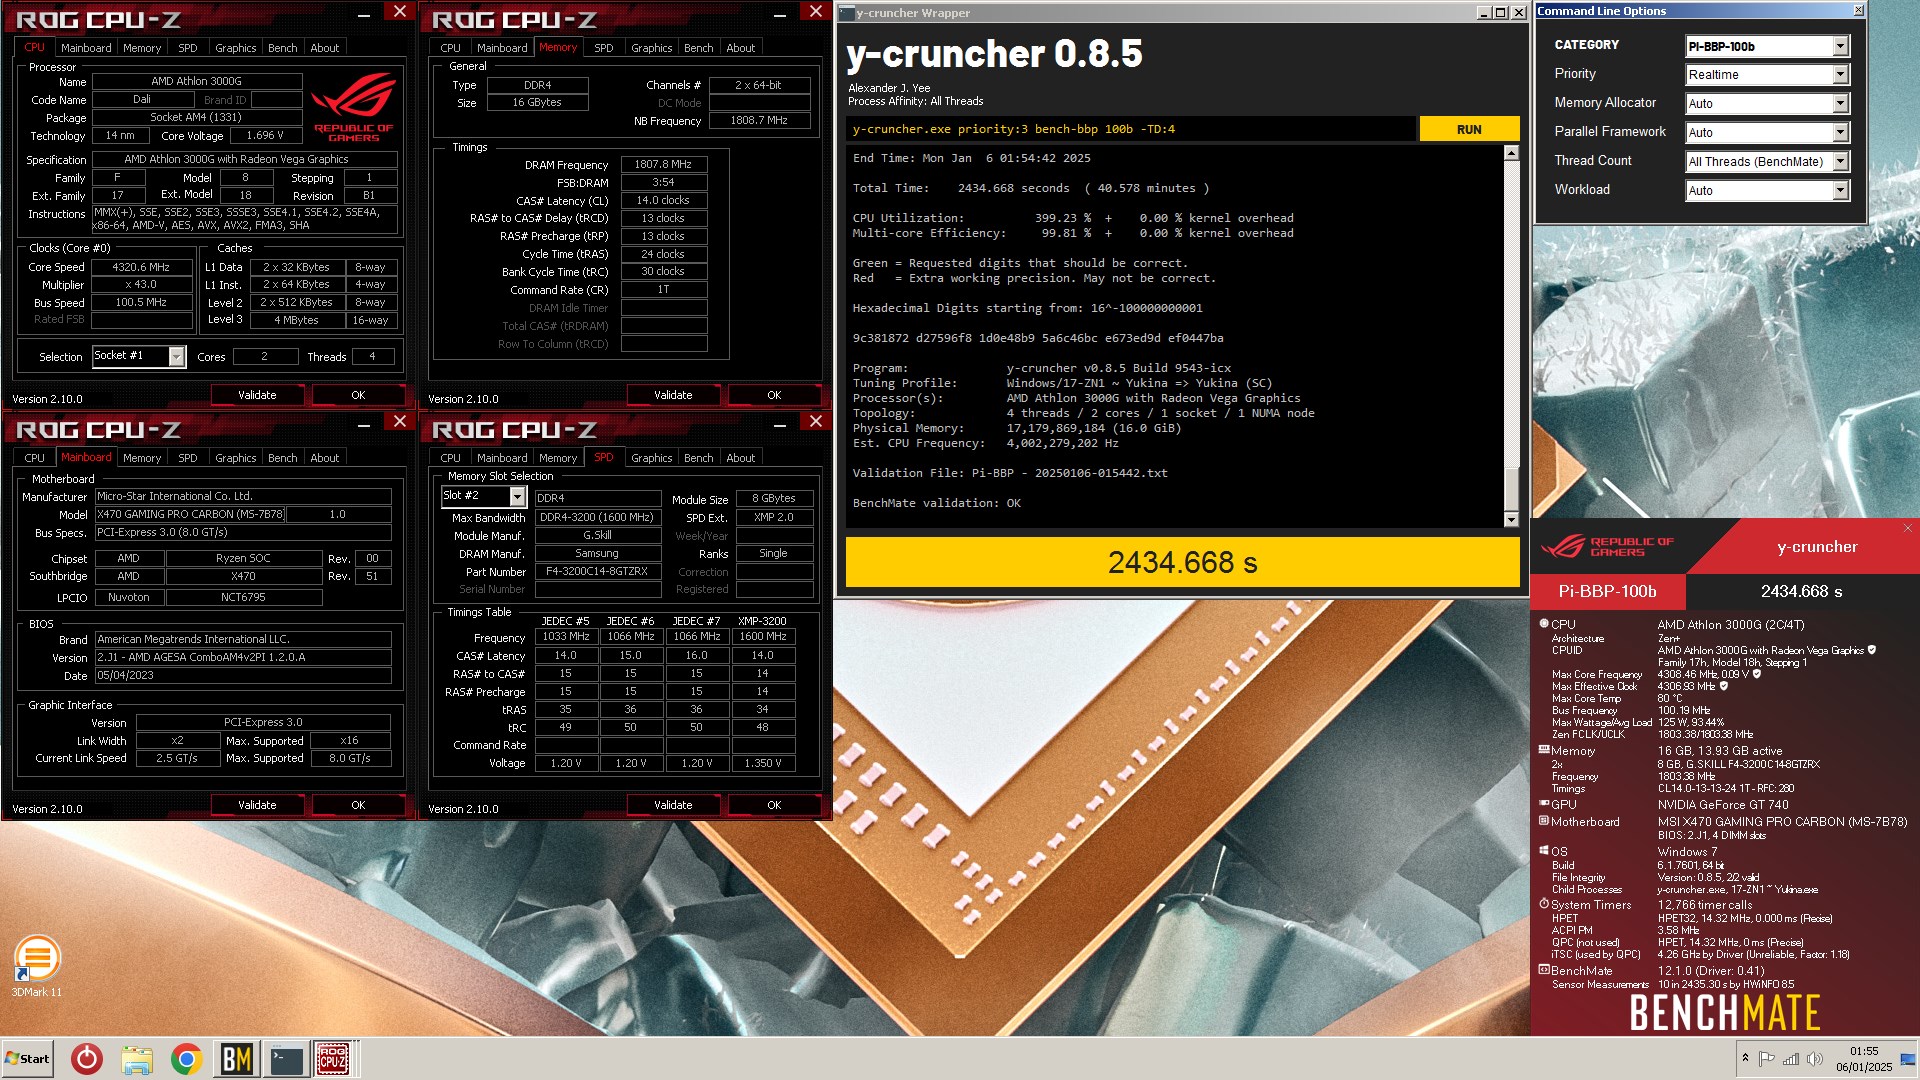
Task: Click the y-cruncher command line field
Action: [1131, 129]
